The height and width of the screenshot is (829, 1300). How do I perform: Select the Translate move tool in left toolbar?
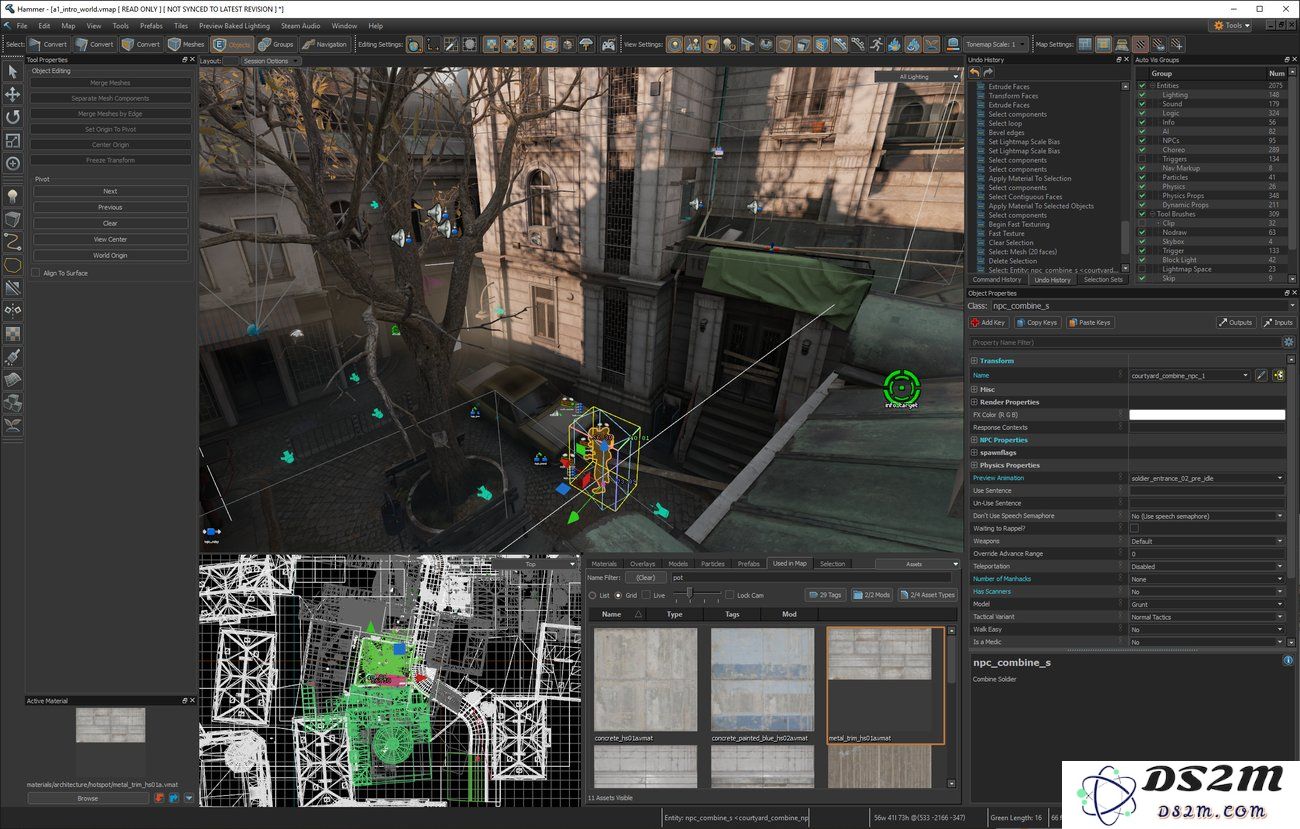13,94
